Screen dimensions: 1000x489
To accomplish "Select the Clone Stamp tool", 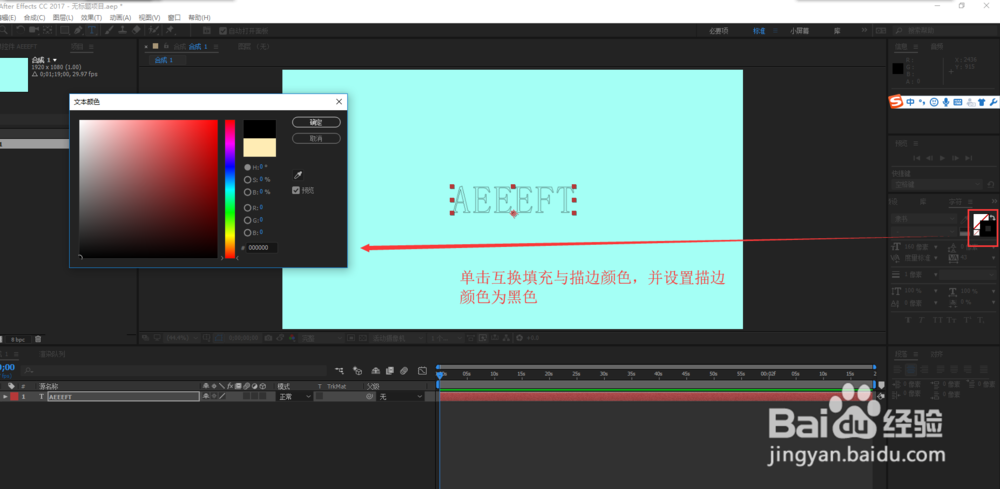I will pos(122,30).
